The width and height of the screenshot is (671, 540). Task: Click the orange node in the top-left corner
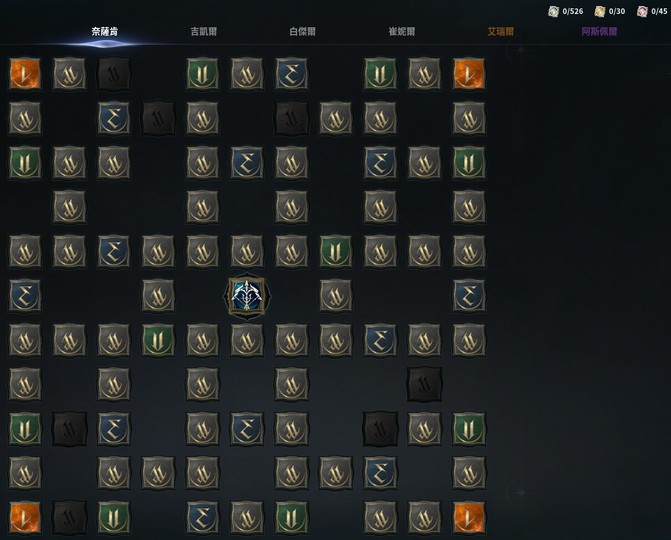25,74
